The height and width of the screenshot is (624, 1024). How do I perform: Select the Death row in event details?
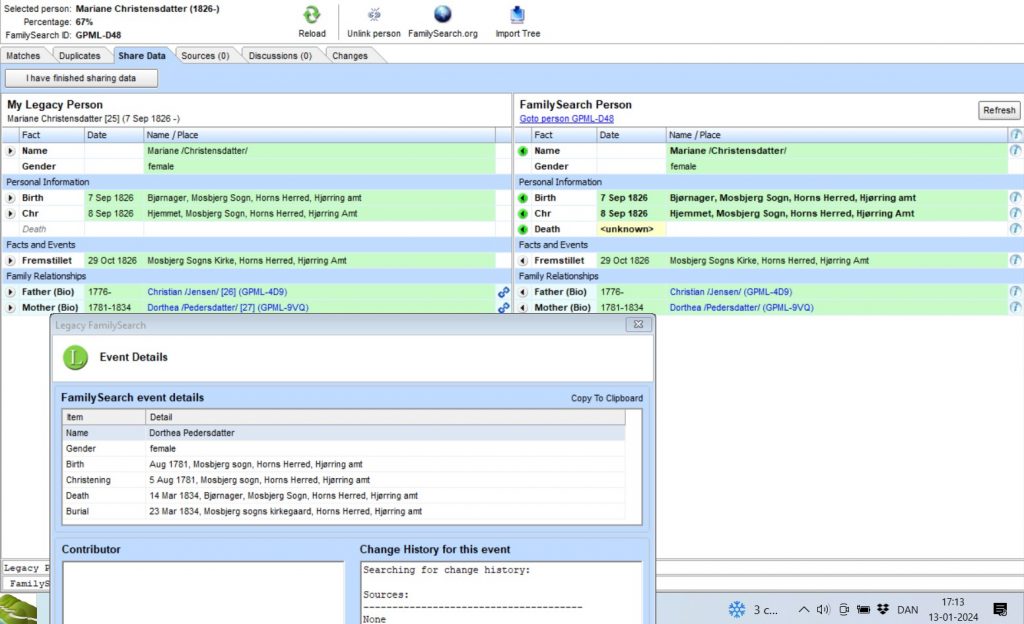(x=344, y=495)
